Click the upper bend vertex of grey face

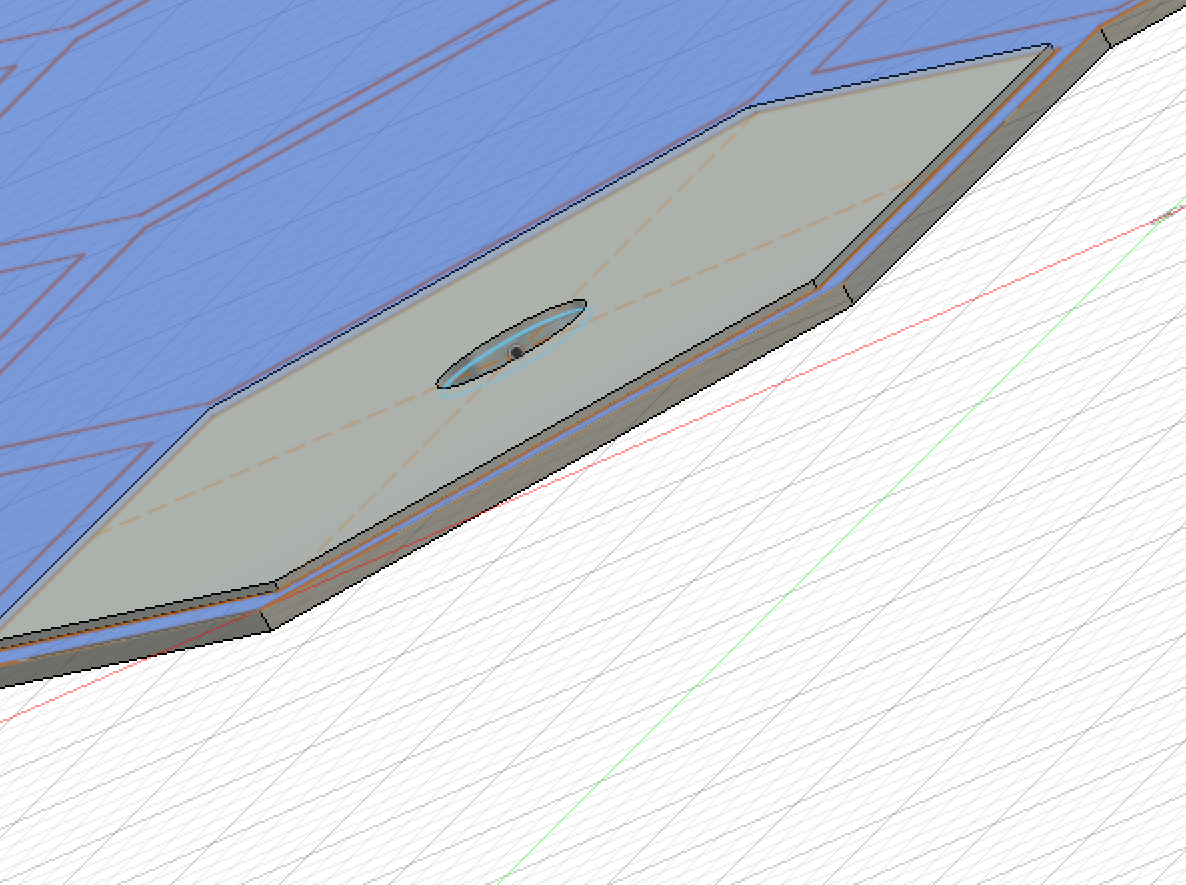[x=755, y=106]
